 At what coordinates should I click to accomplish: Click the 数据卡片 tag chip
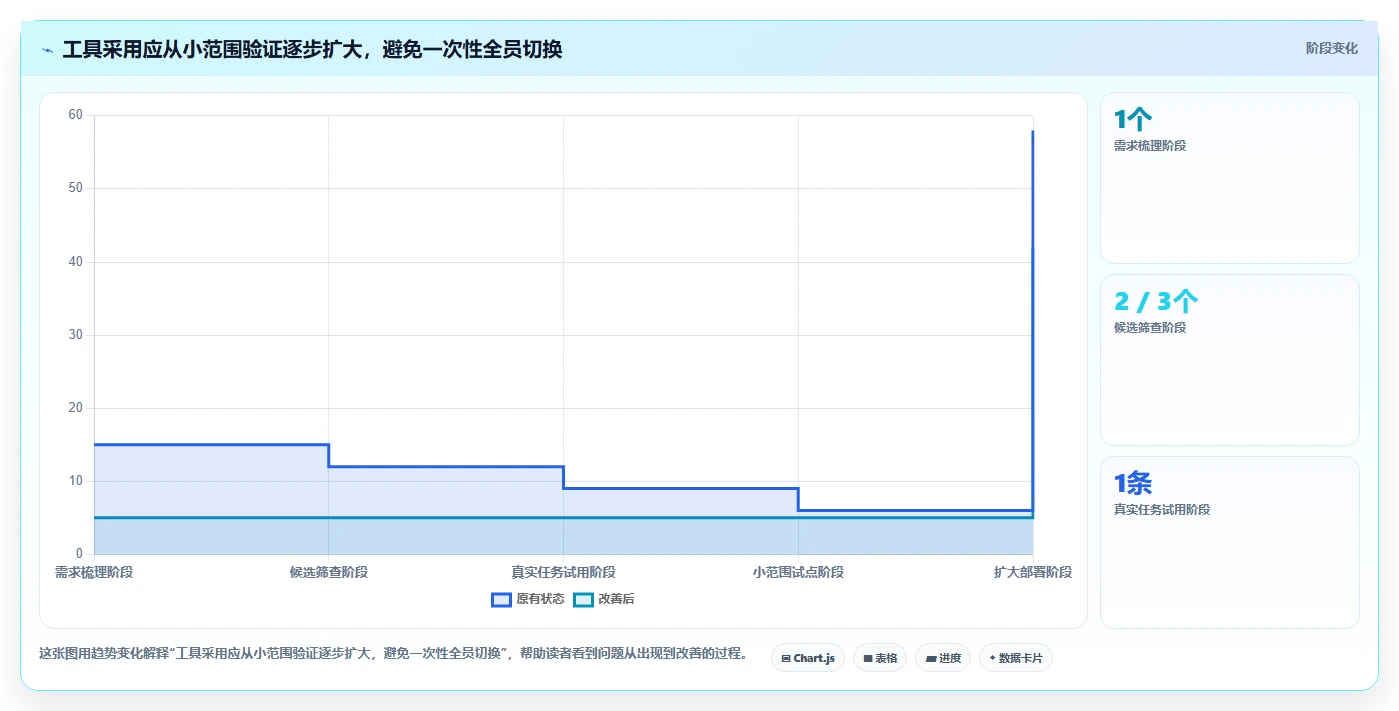(1016, 658)
